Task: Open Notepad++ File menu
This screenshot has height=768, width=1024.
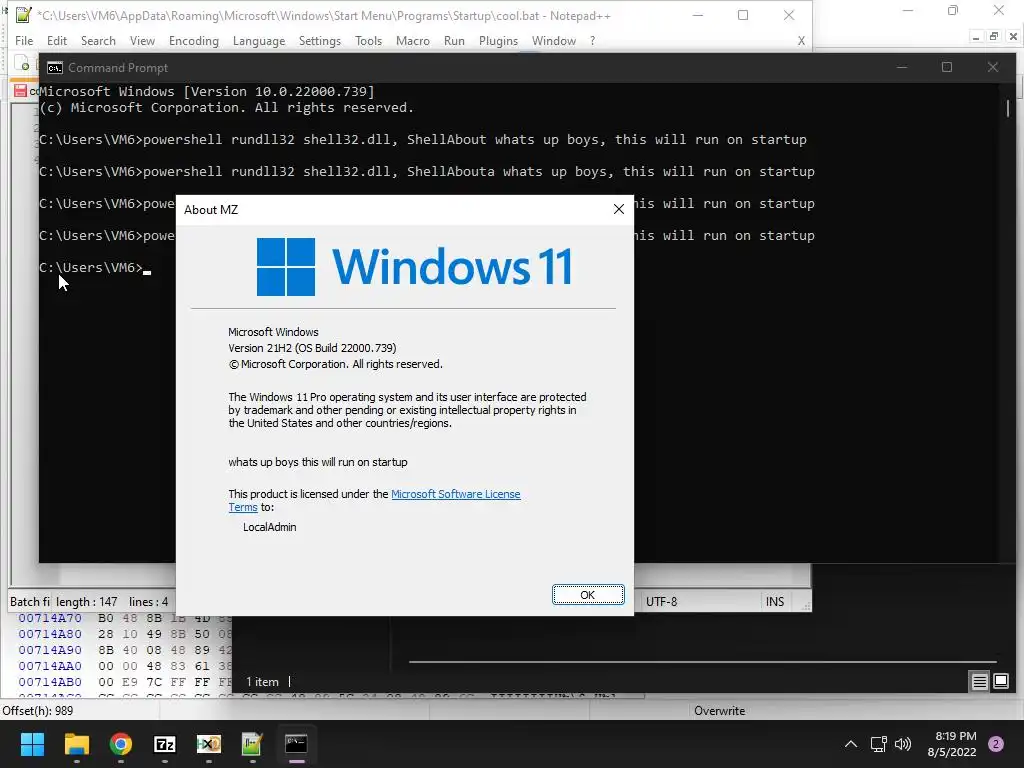Action: [x=24, y=40]
